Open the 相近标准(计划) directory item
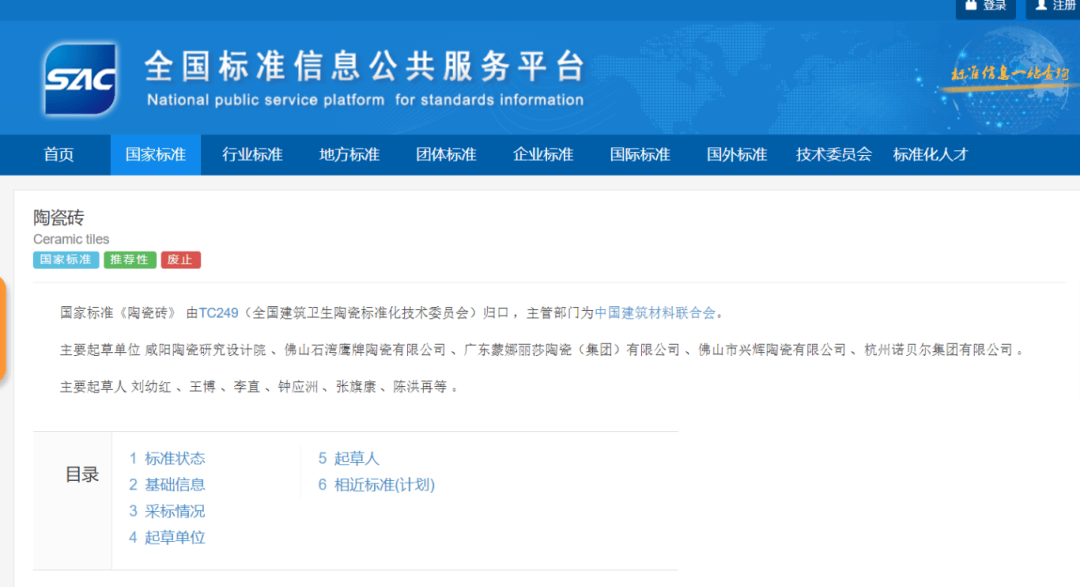The height and width of the screenshot is (587, 1080). coord(384,484)
